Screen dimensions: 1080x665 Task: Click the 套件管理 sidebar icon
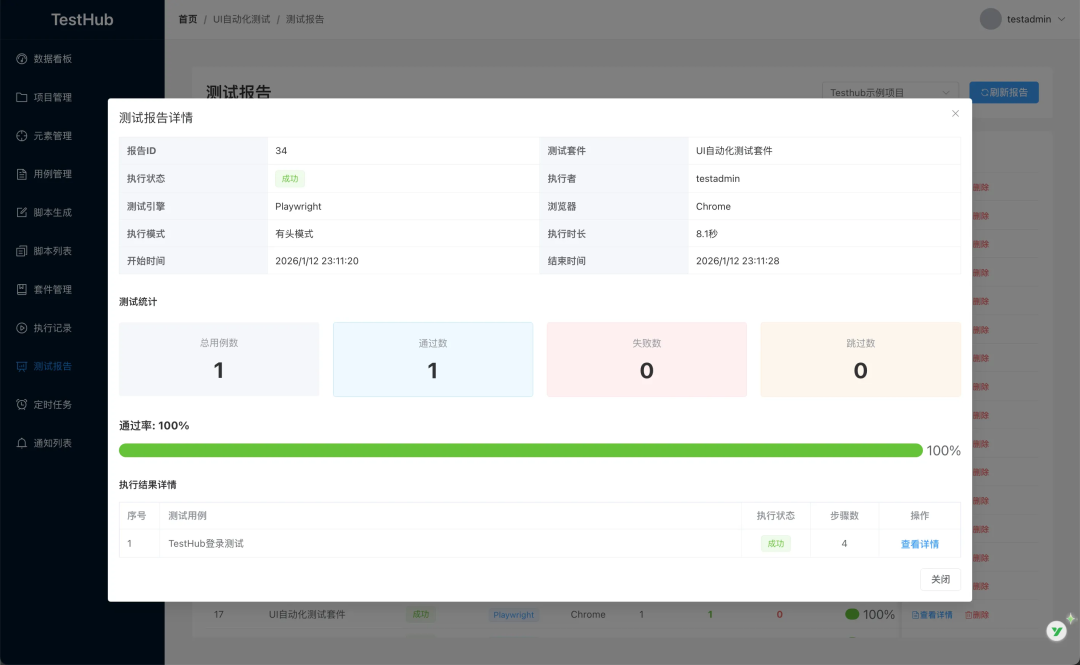click(x=21, y=289)
